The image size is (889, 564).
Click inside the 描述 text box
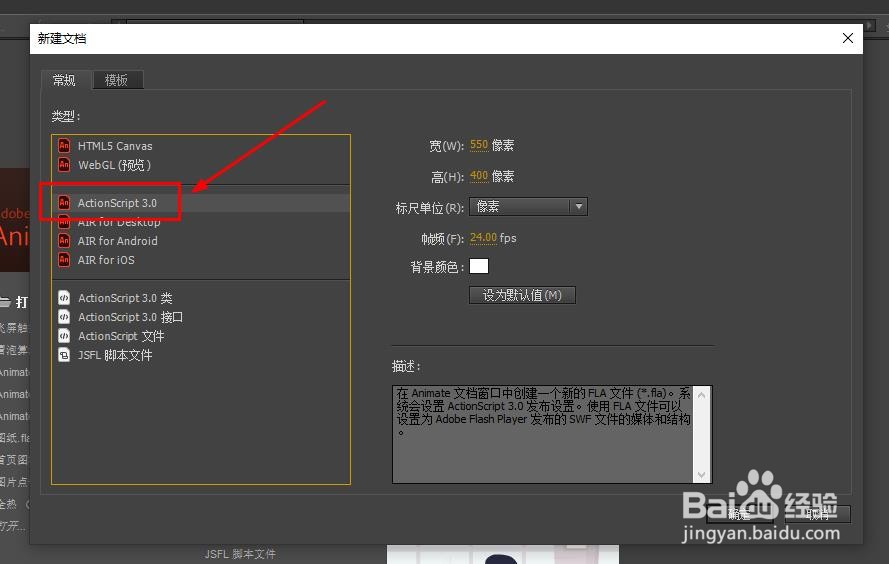[x=543, y=434]
